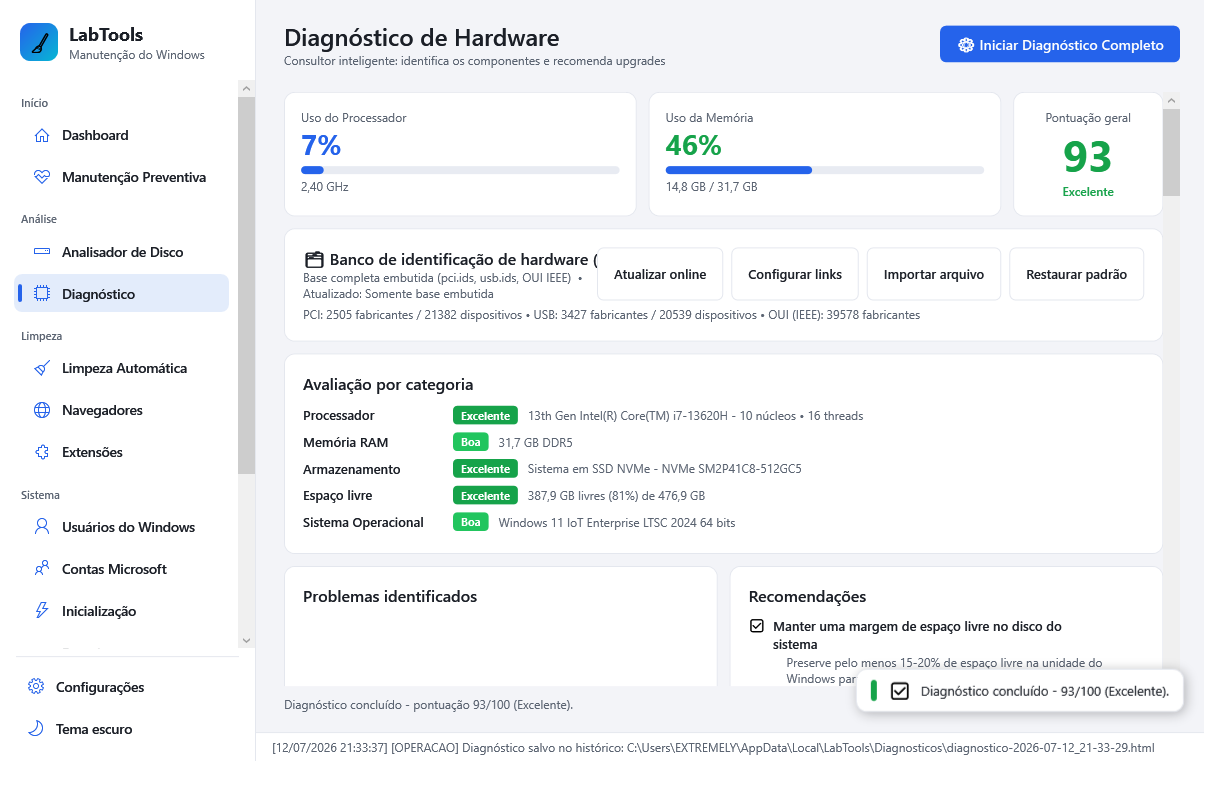
Task: Click the Manutenção Preventiva heart icon
Action: [42, 177]
